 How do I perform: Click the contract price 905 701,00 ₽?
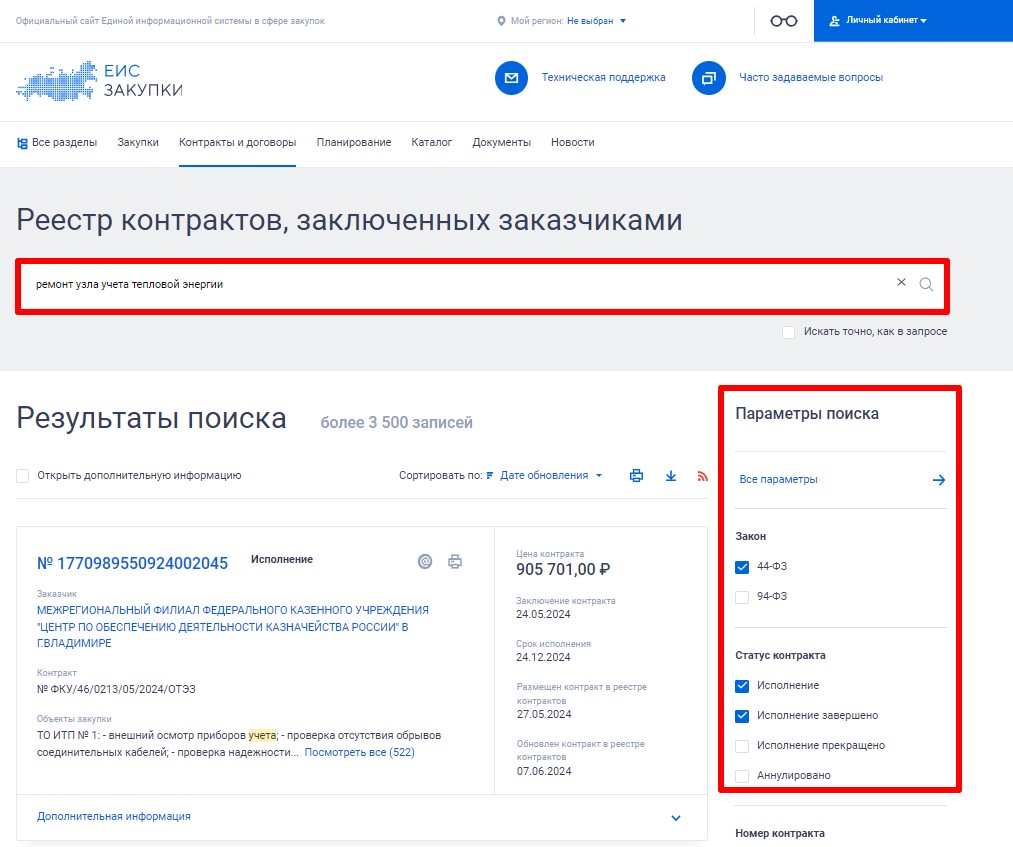[563, 569]
